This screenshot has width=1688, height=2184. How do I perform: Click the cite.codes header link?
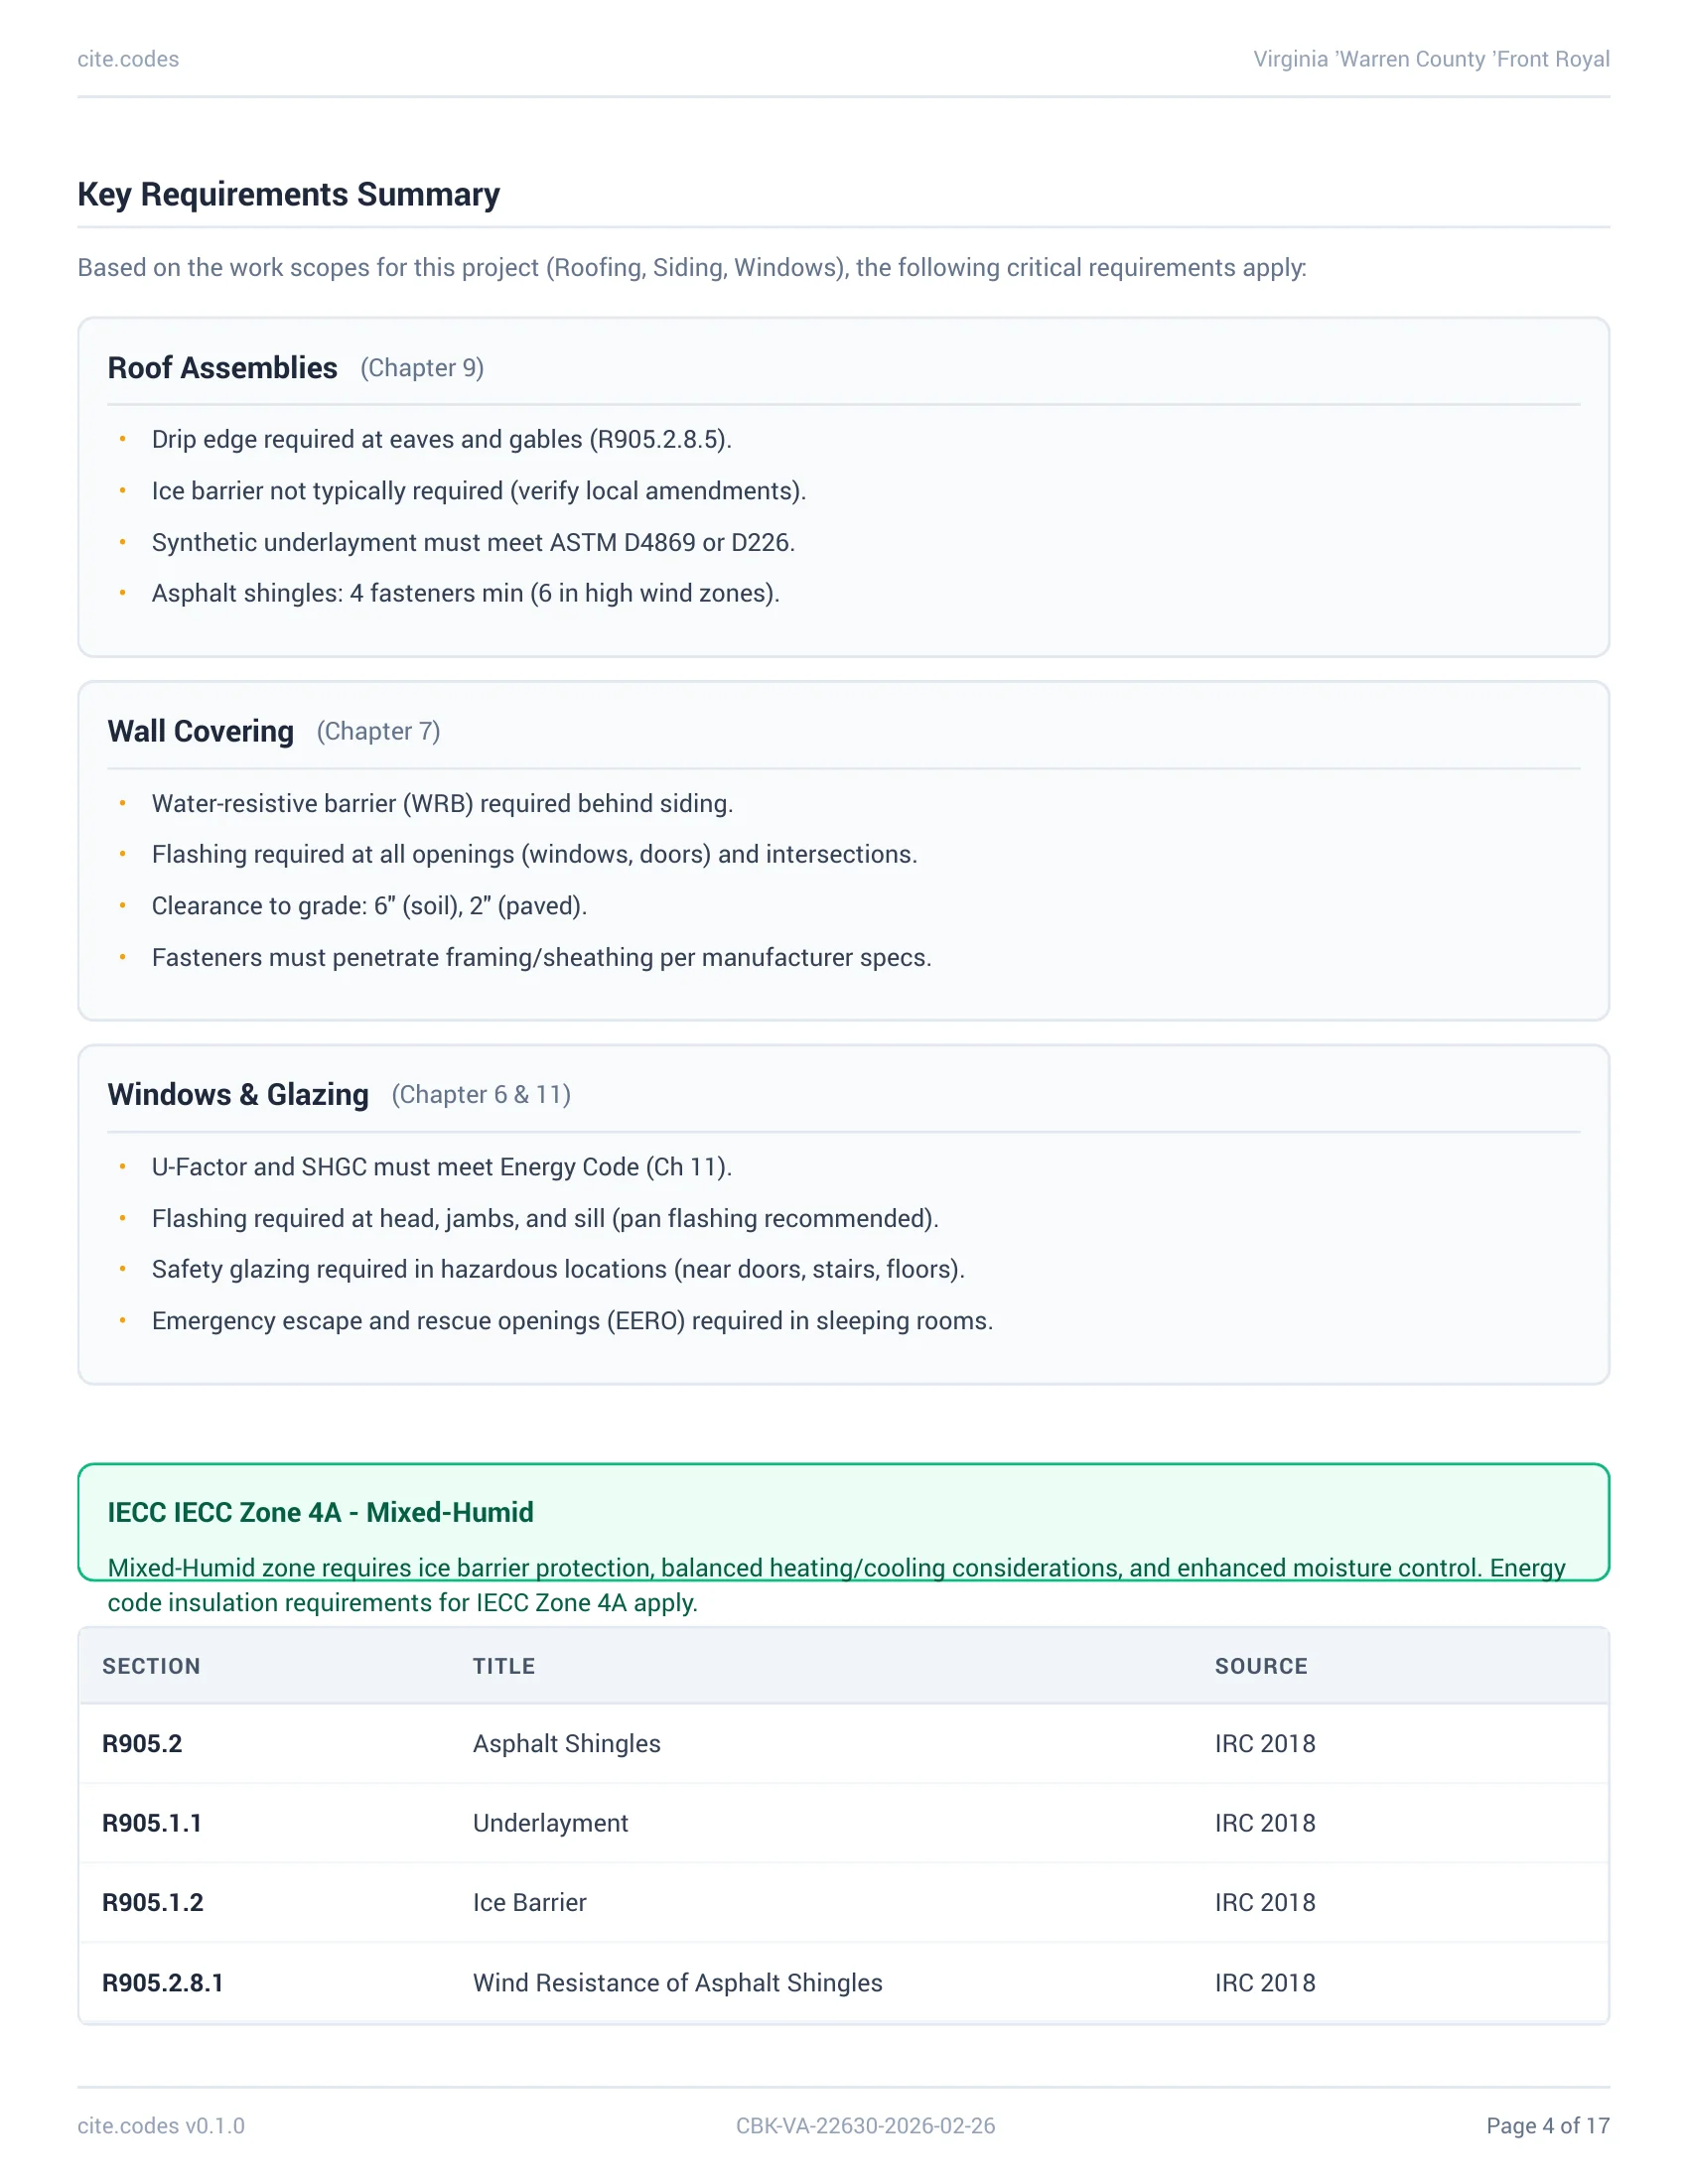pyautogui.click(x=128, y=59)
